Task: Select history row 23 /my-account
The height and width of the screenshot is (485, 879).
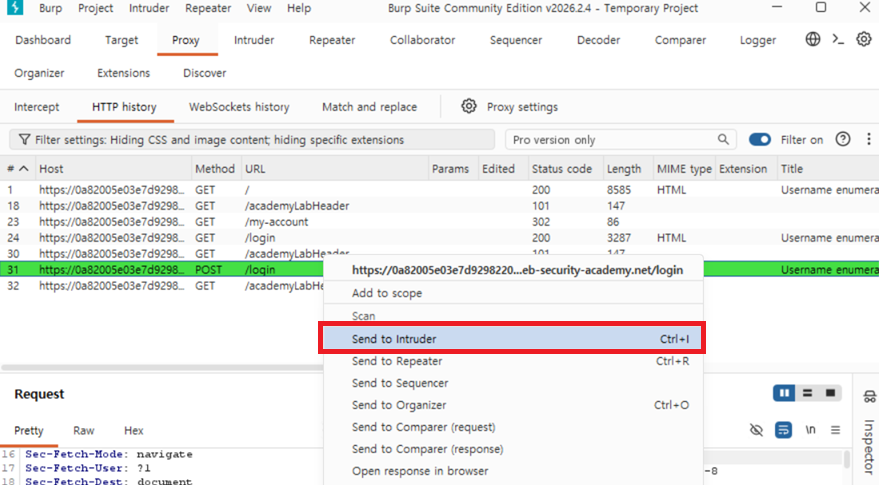Action: (x=440, y=221)
